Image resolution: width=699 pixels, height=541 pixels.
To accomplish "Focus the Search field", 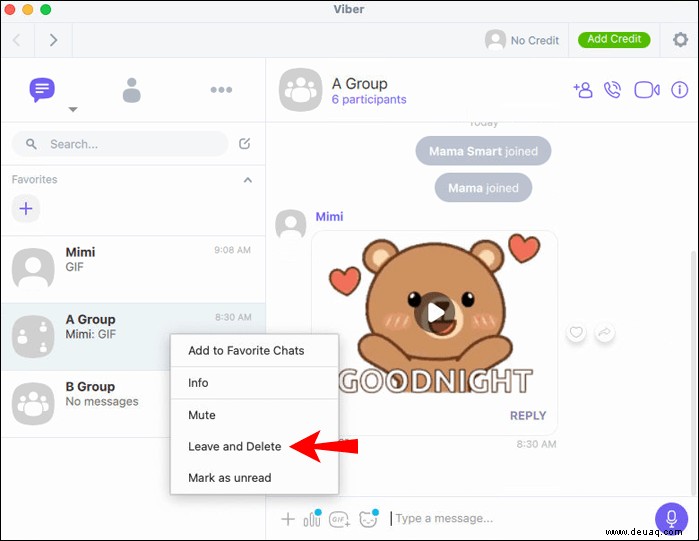I will (x=120, y=143).
